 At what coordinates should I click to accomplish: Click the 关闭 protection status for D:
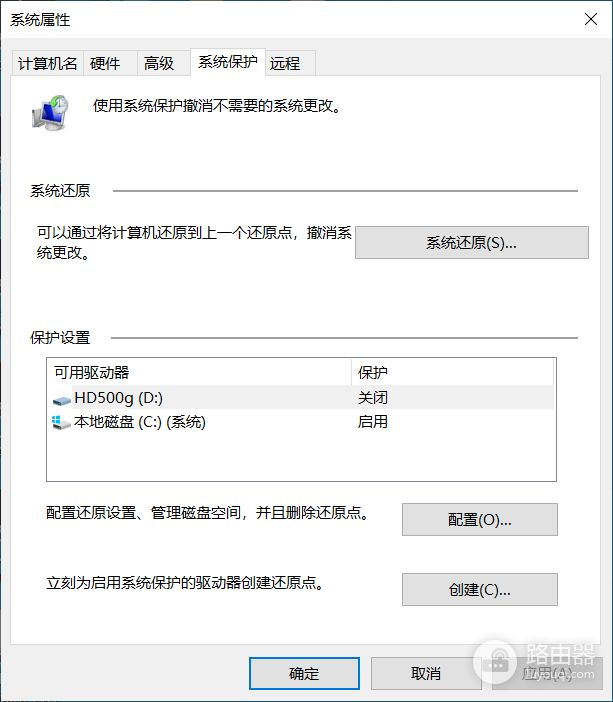(x=373, y=398)
